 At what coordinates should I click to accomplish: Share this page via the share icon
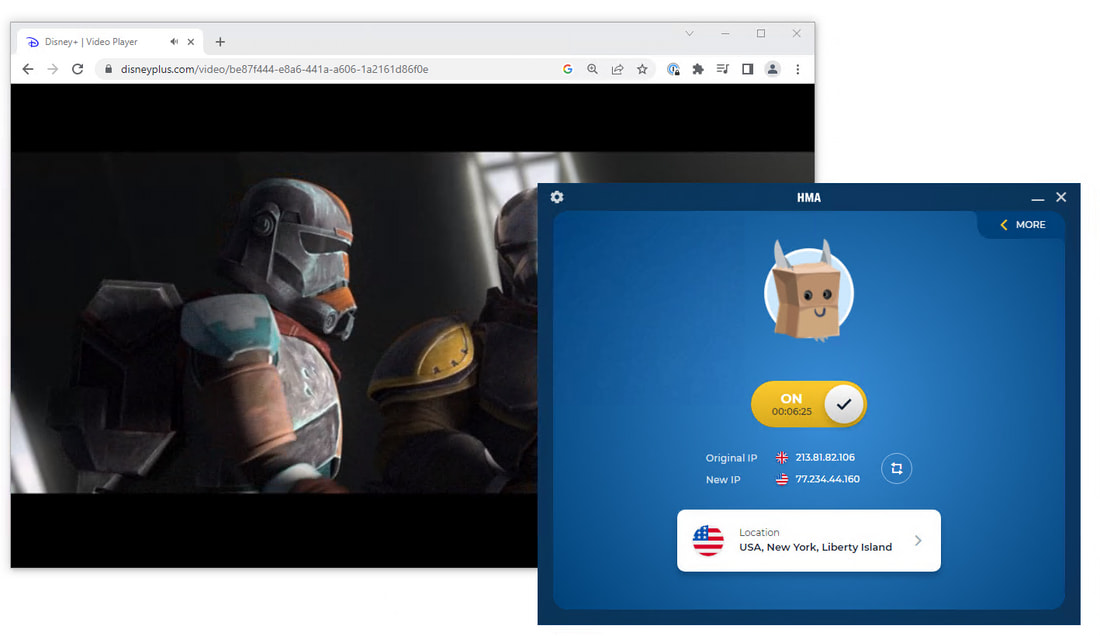pyautogui.click(x=617, y=69)
